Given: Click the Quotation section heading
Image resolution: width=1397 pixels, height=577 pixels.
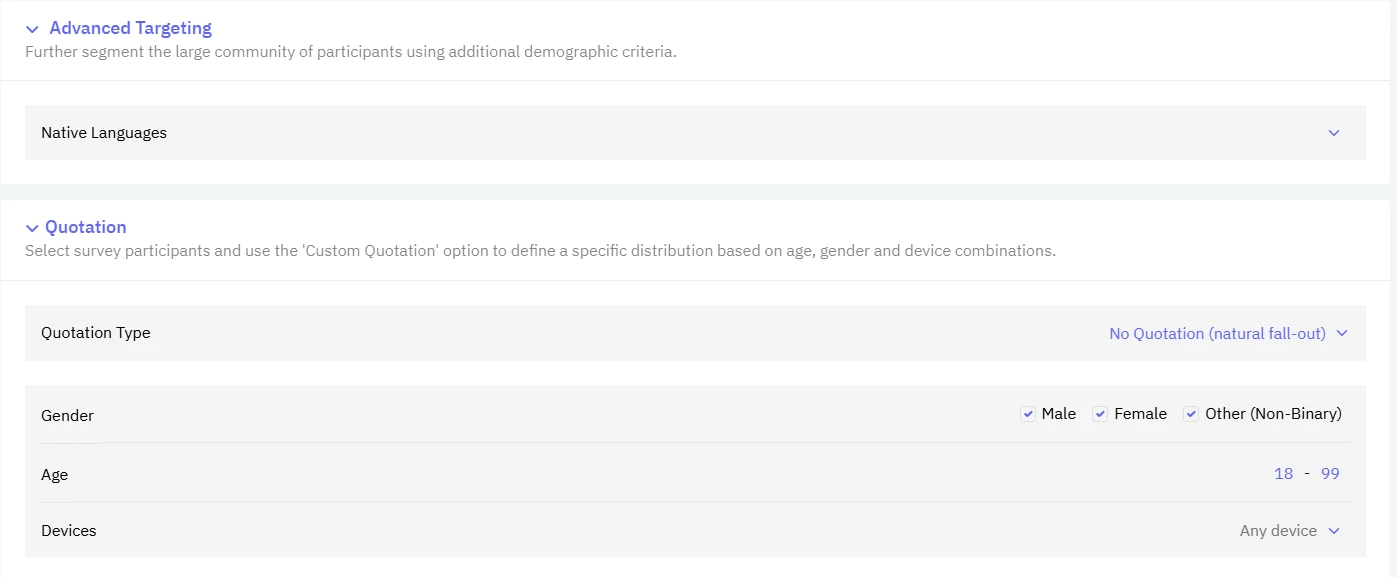Looking at the screenshot, I should pos(86,227).
